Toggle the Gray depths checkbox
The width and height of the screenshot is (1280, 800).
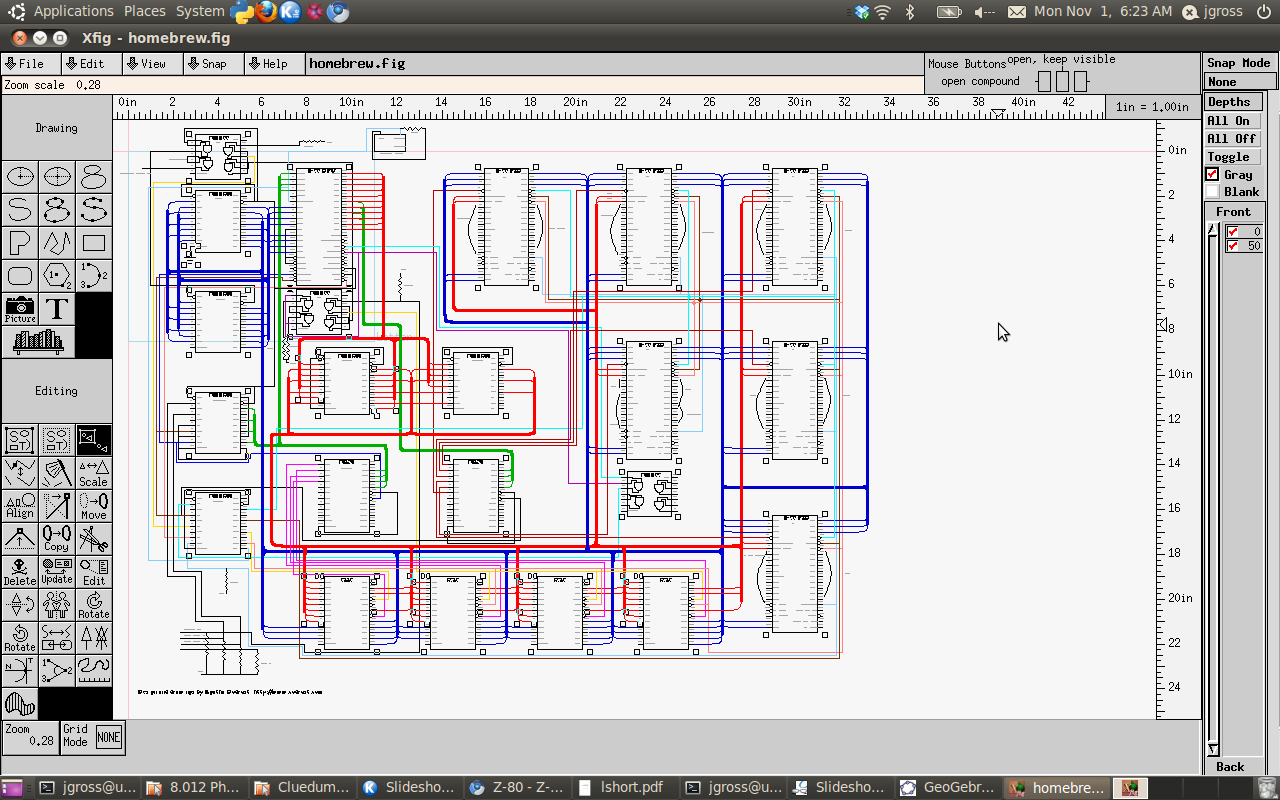(1213, 175)
